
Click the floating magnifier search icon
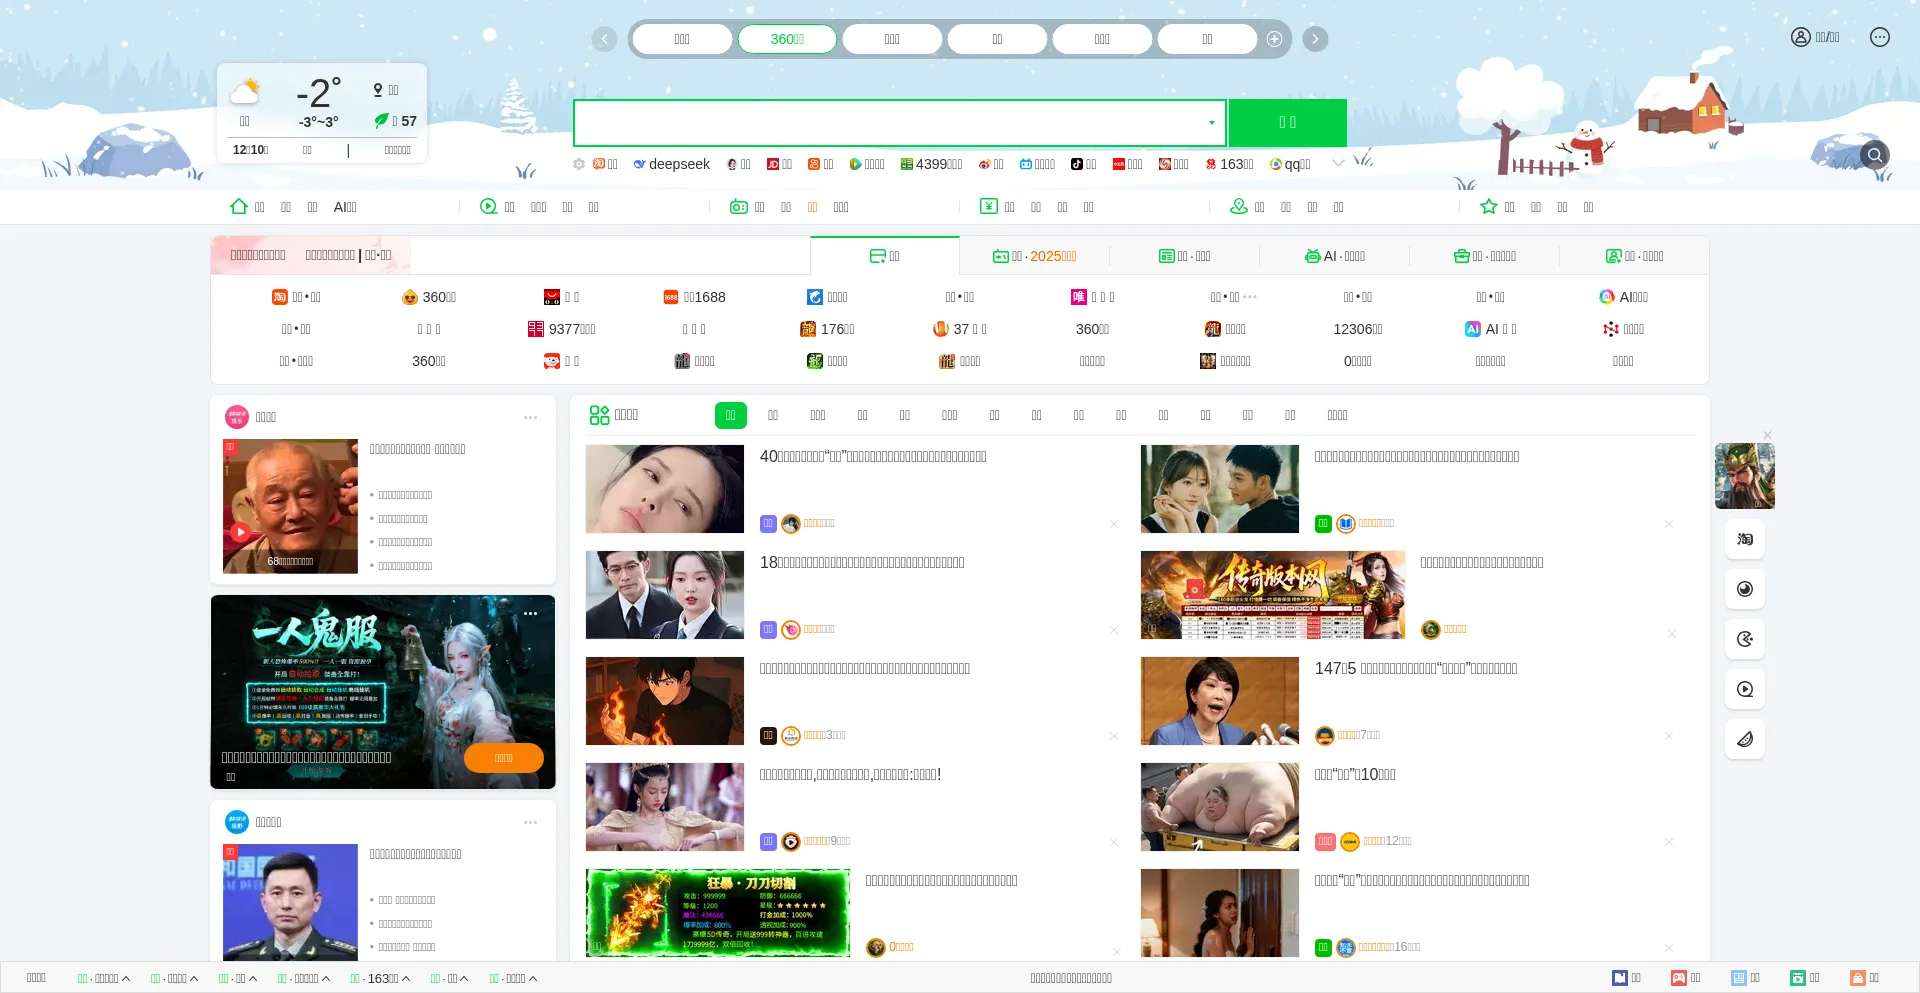click(x=1875, y=155)
